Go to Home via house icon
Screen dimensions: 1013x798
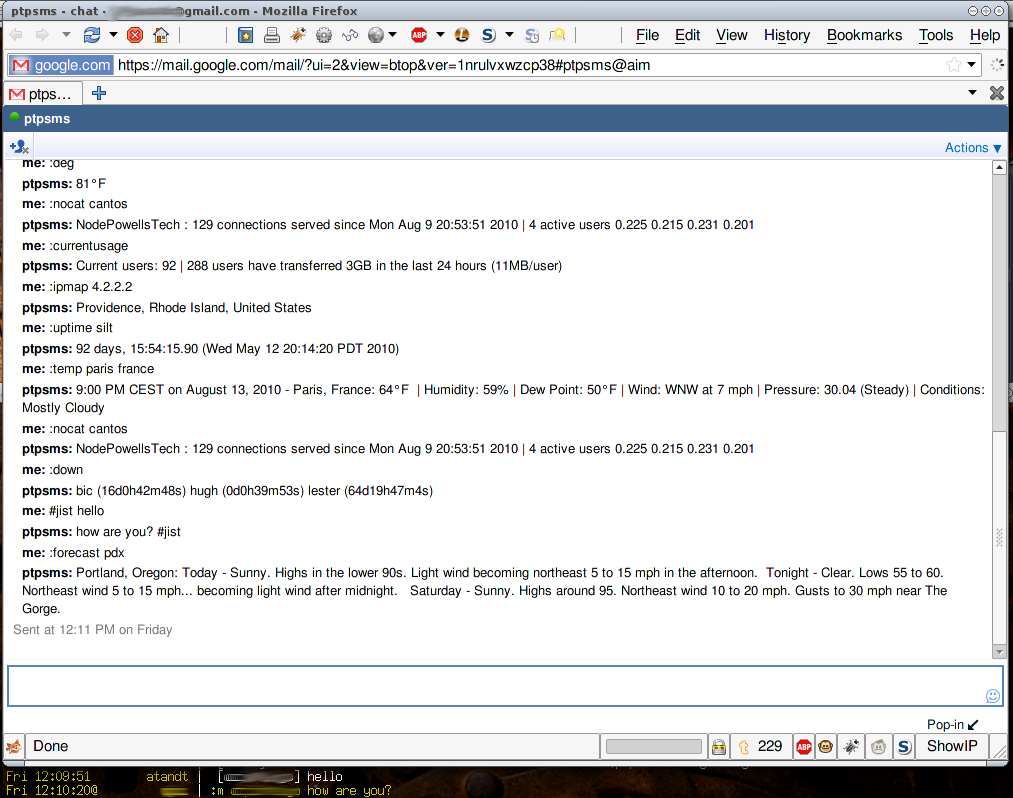tap(160, 35)
